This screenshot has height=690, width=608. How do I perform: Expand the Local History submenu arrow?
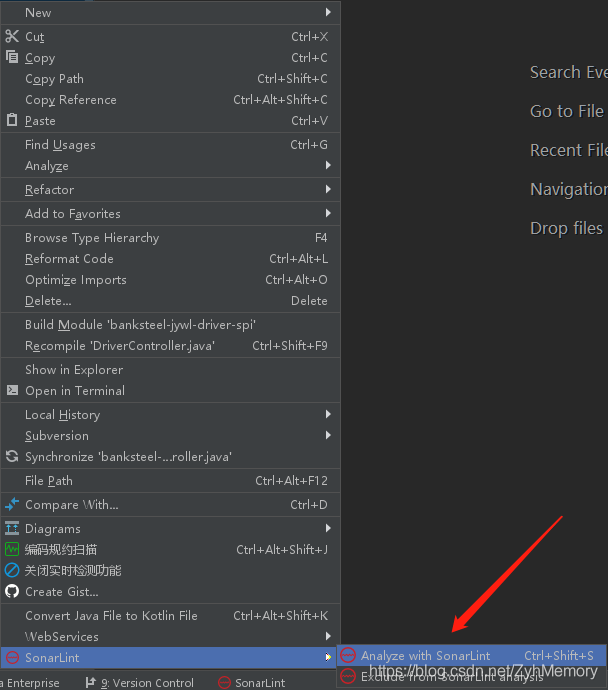tap(328, 414)
